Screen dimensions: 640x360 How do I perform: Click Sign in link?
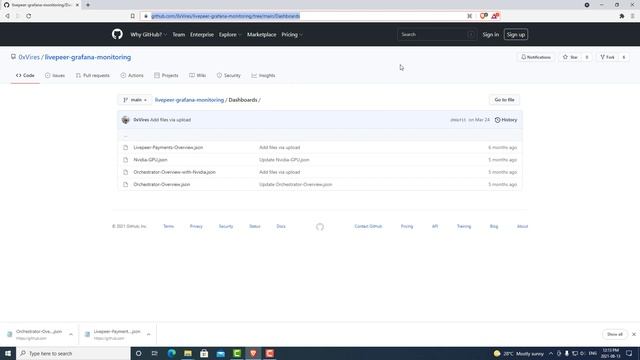point(491,35)
